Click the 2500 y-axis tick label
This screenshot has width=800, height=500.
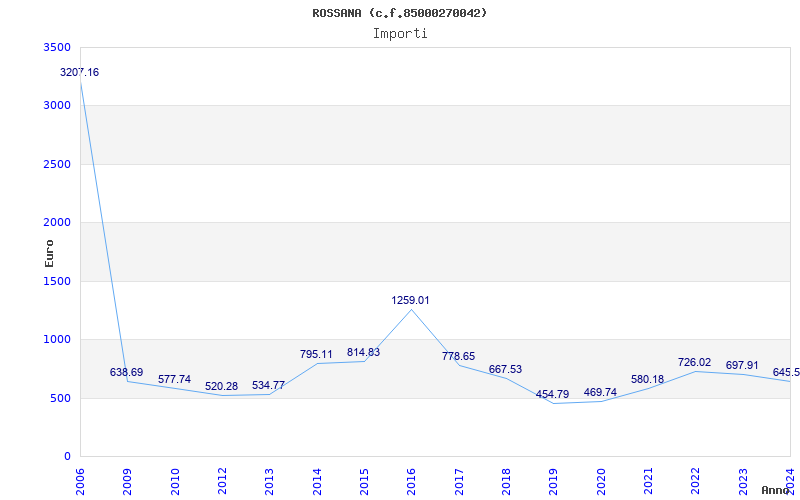[x=58, y=164]
